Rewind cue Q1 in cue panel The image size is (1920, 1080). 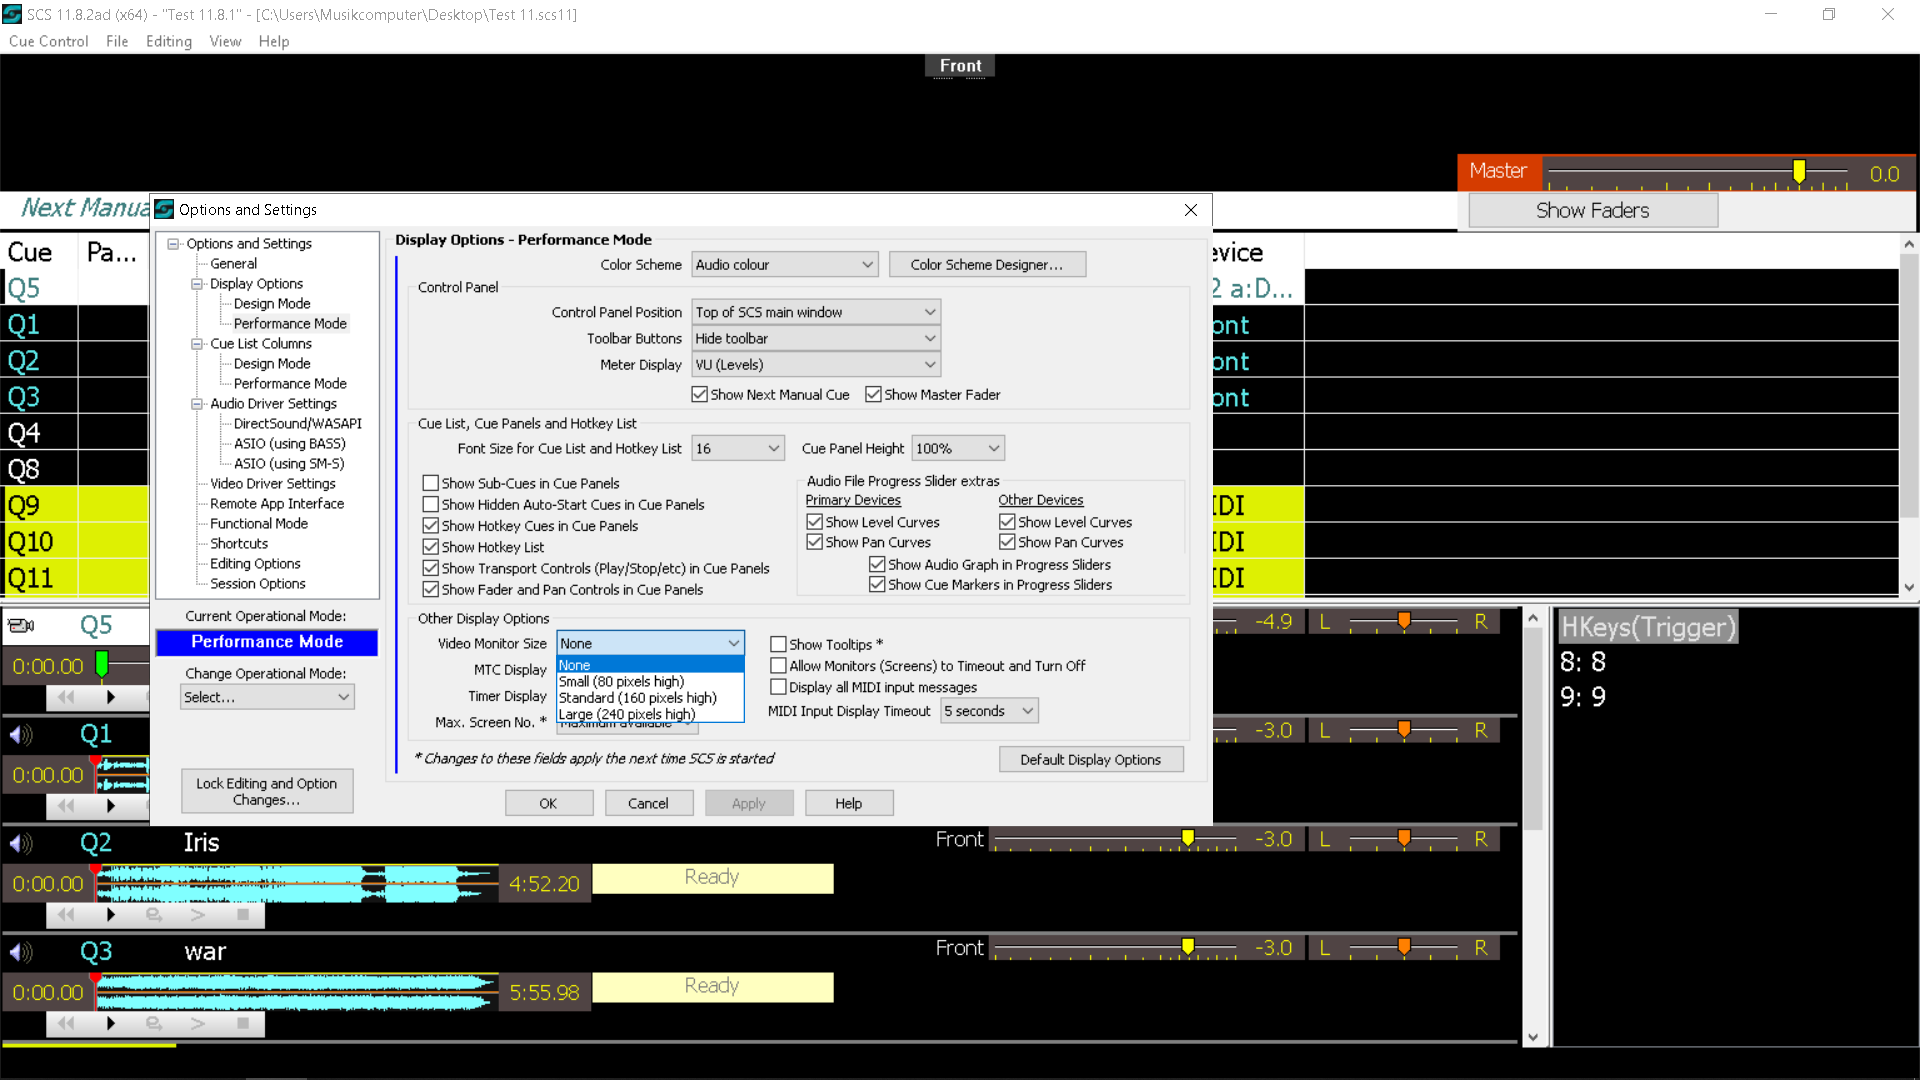click(67, 805)
